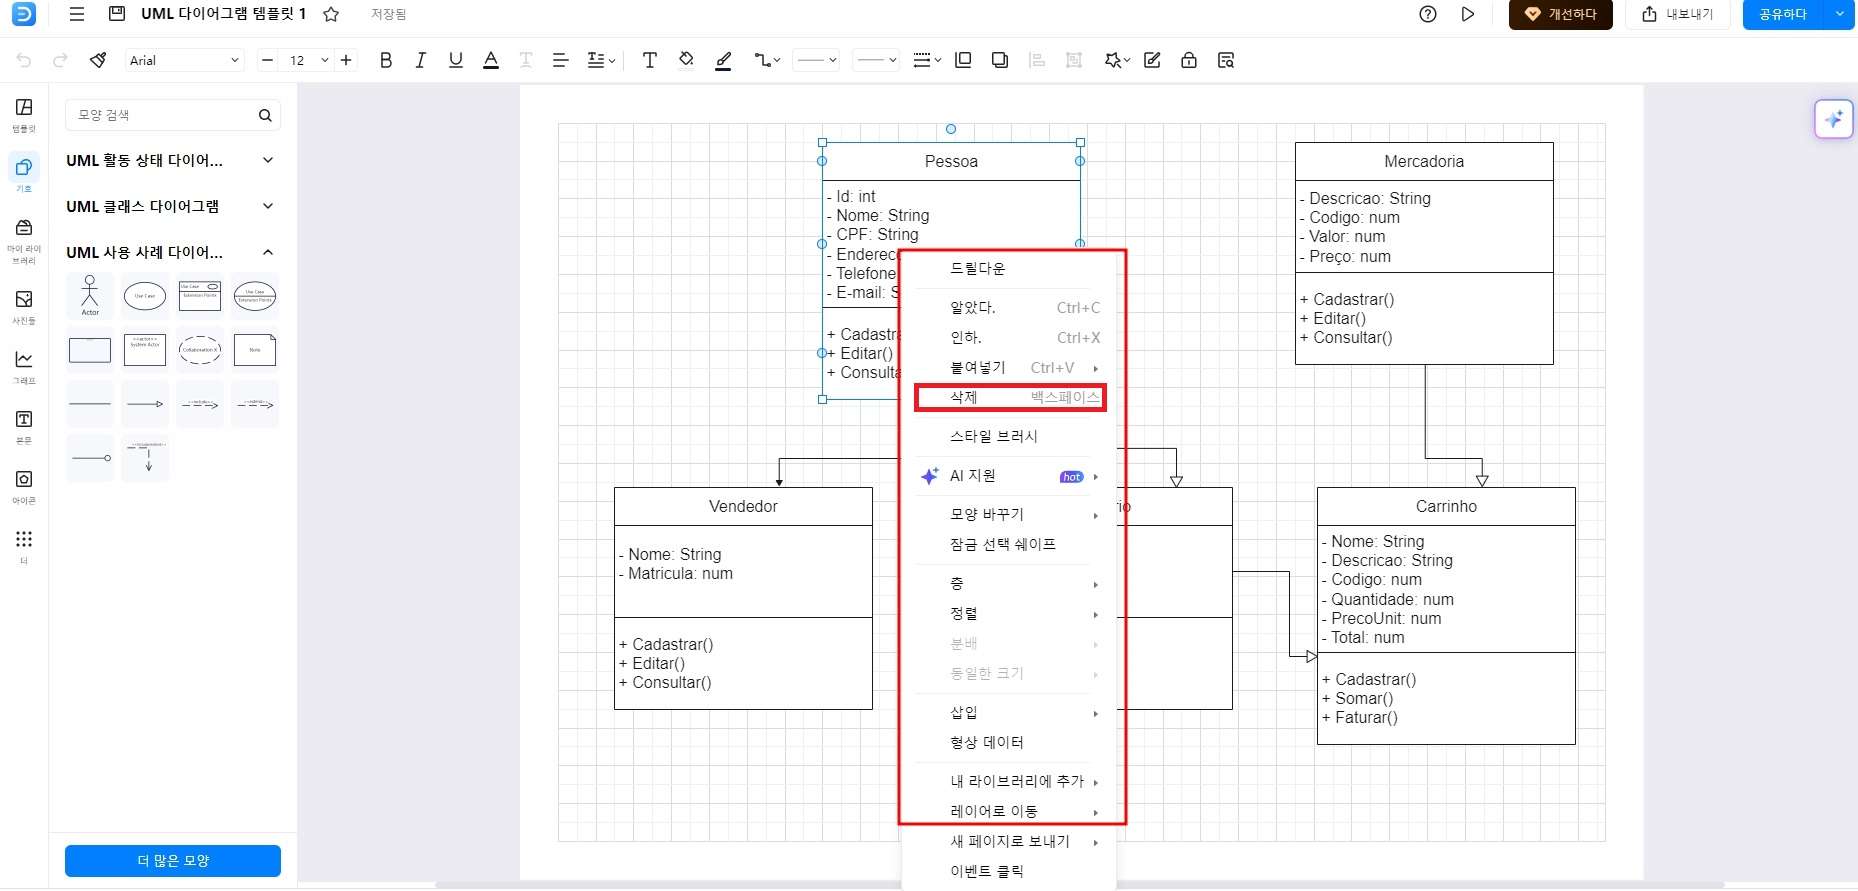Click the format painter brush icon
The image size is (1858, 891).
pos(98,60)
